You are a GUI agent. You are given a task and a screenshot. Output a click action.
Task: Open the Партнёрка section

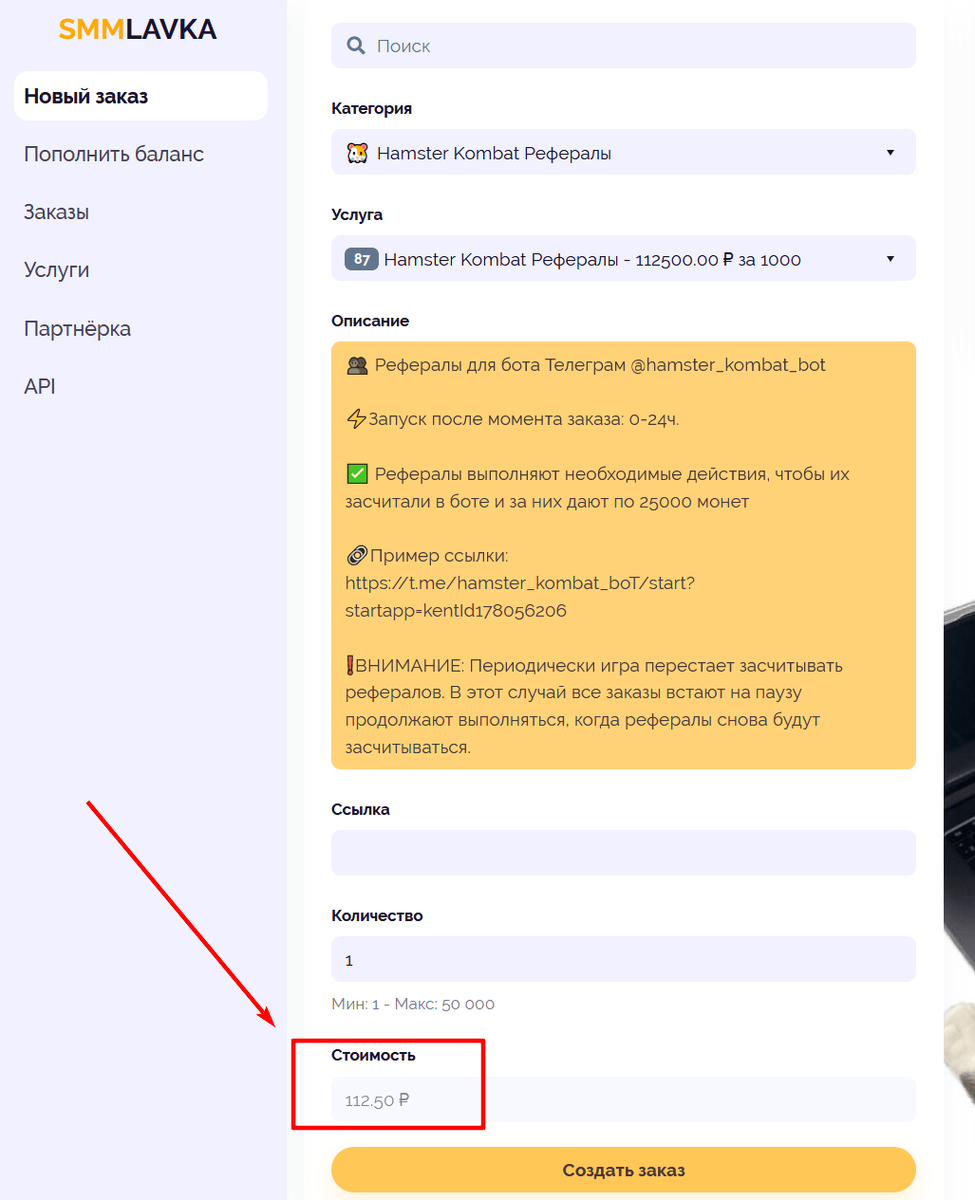[77, 328]
